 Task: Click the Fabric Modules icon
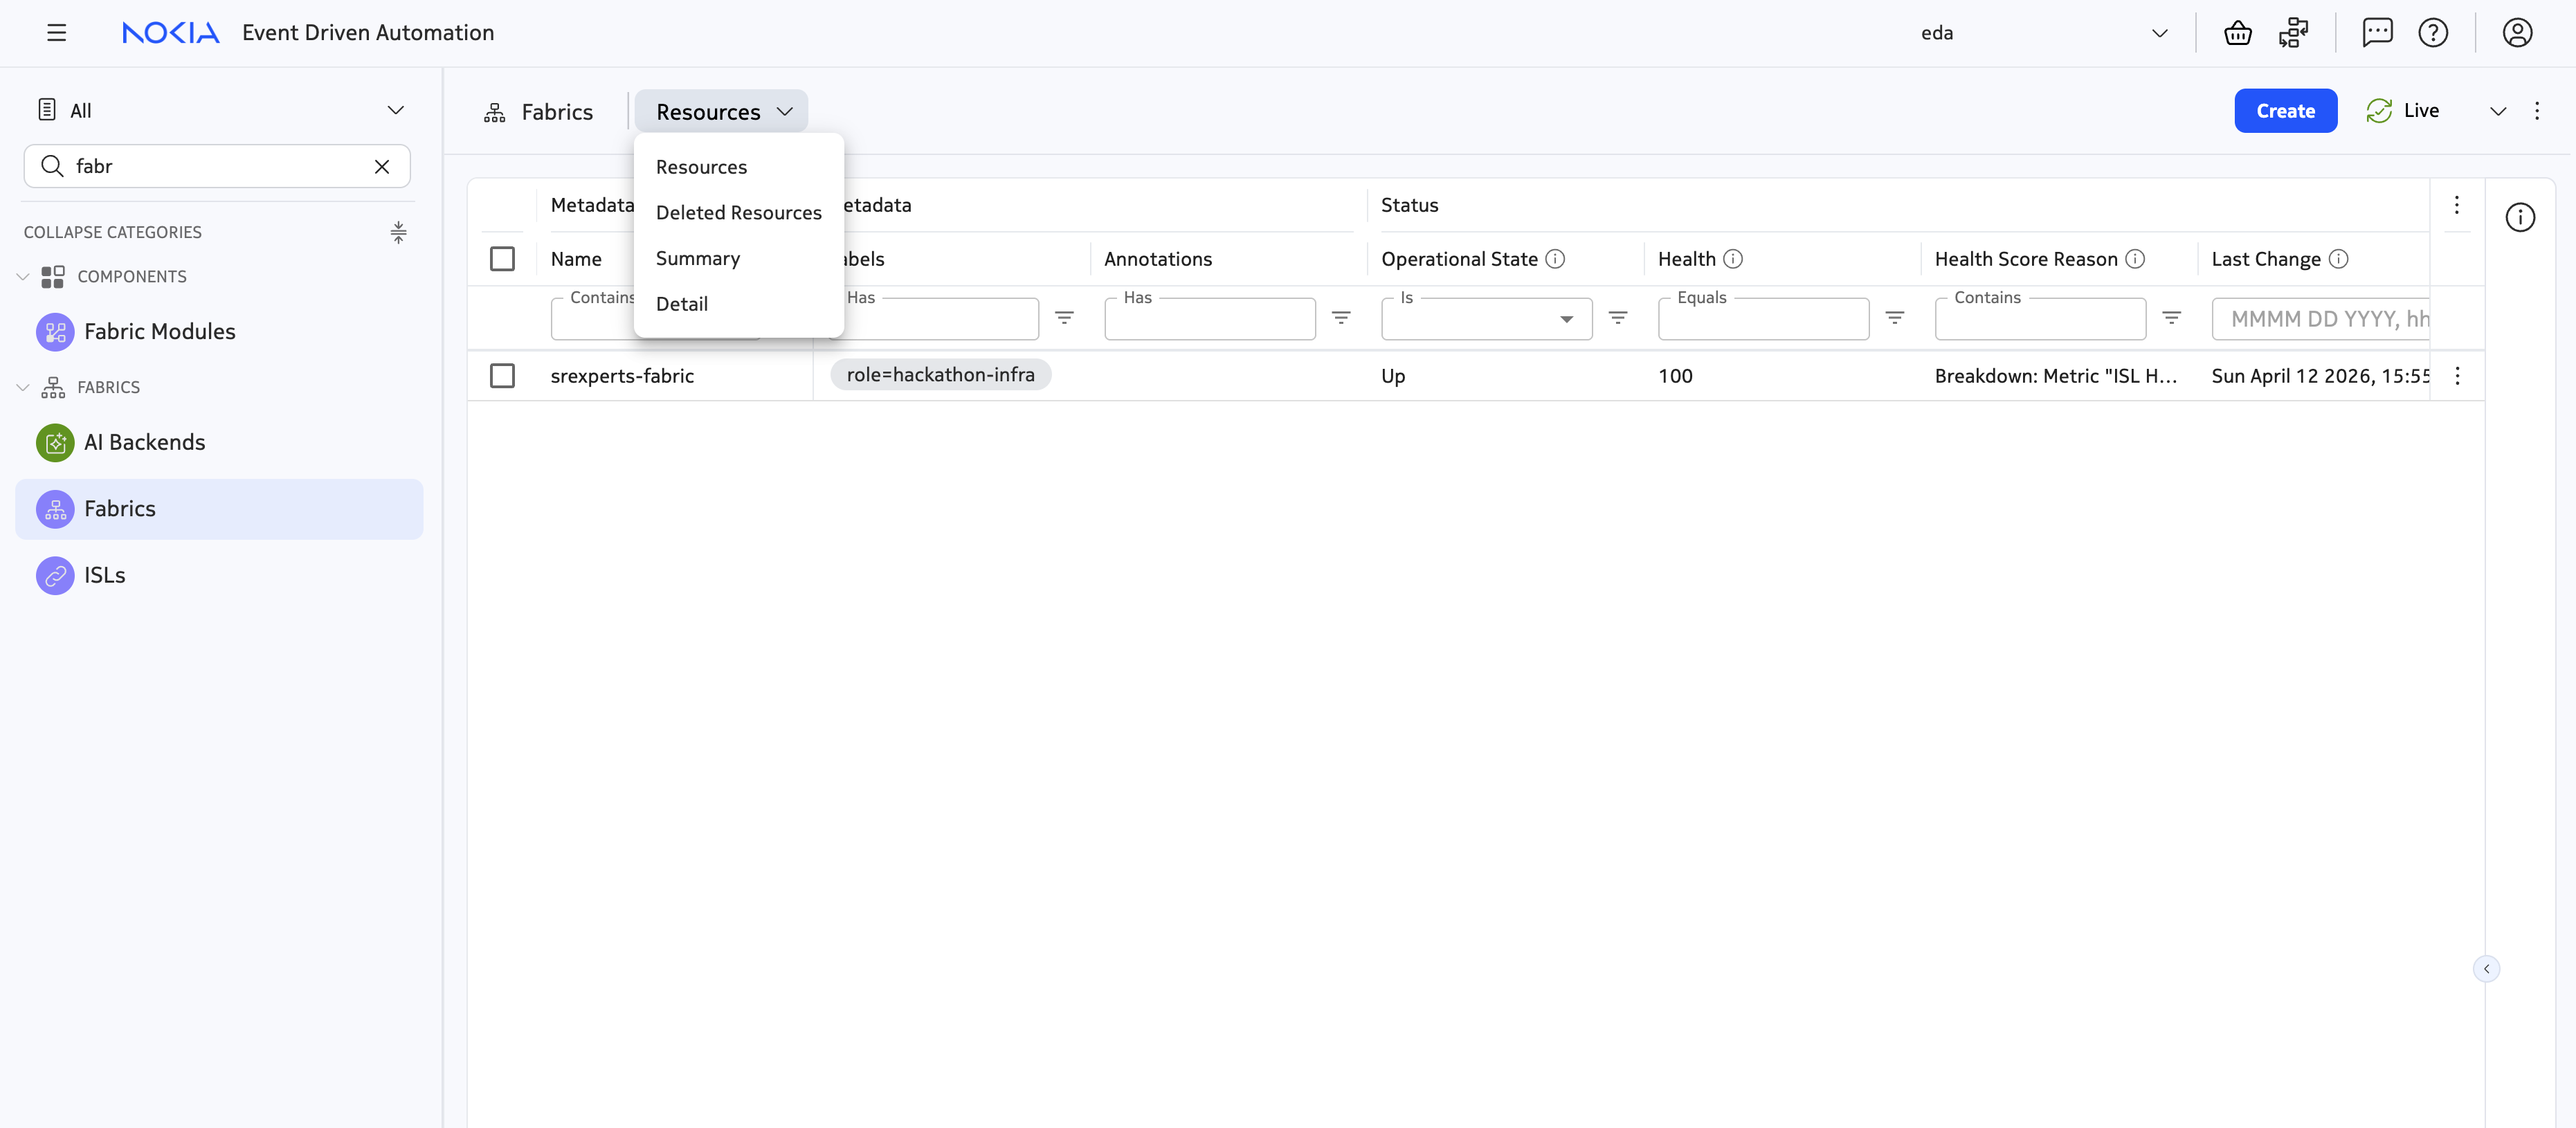click(x=55, y=332)
